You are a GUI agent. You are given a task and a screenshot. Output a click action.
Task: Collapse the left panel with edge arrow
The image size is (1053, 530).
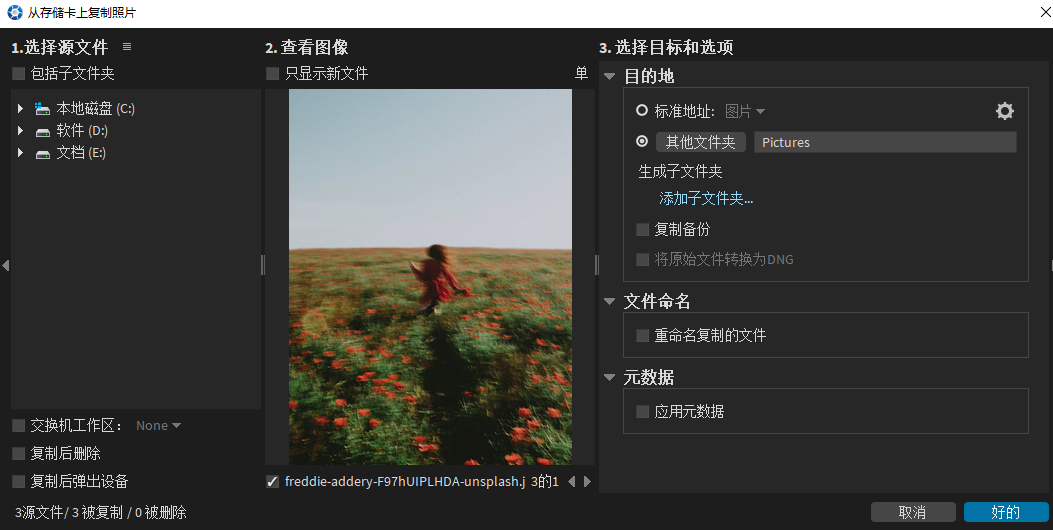(x=5, y=265)
